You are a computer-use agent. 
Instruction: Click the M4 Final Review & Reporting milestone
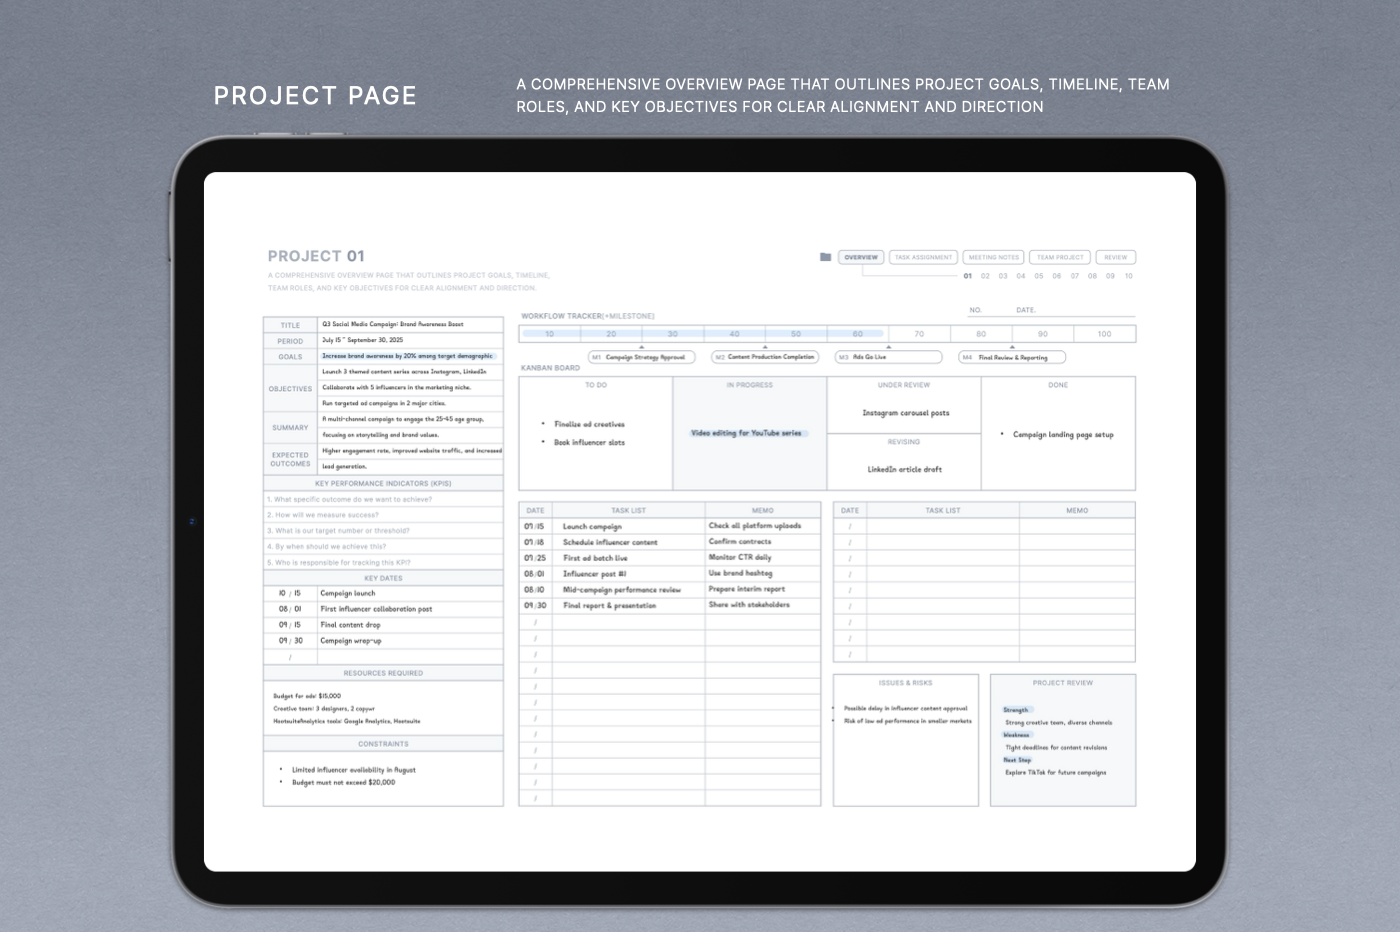click(x=1012, y=357)
